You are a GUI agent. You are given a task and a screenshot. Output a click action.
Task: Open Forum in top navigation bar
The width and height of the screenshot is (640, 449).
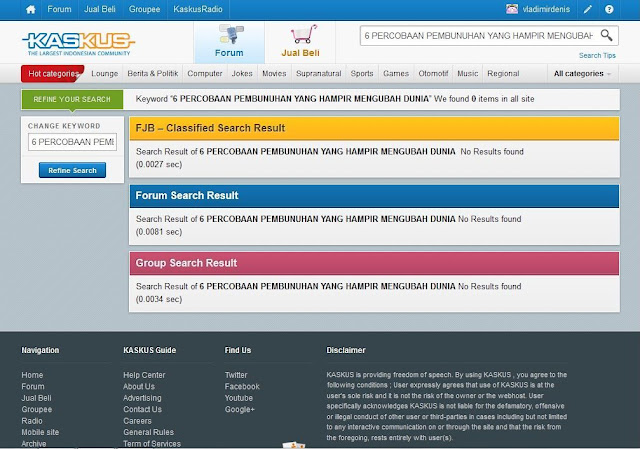[59, 9]
